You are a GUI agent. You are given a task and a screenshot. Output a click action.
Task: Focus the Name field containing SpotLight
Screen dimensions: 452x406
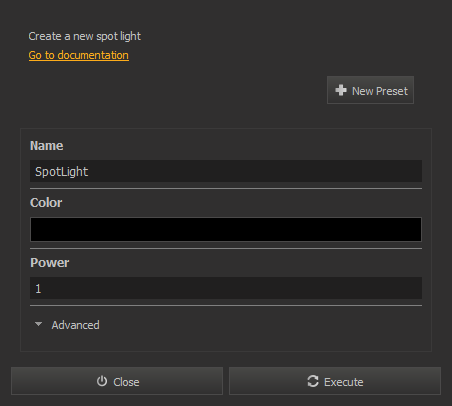[226, 171]
